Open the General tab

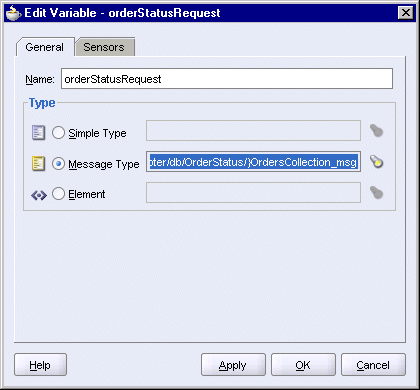click(x=45, y=47)
